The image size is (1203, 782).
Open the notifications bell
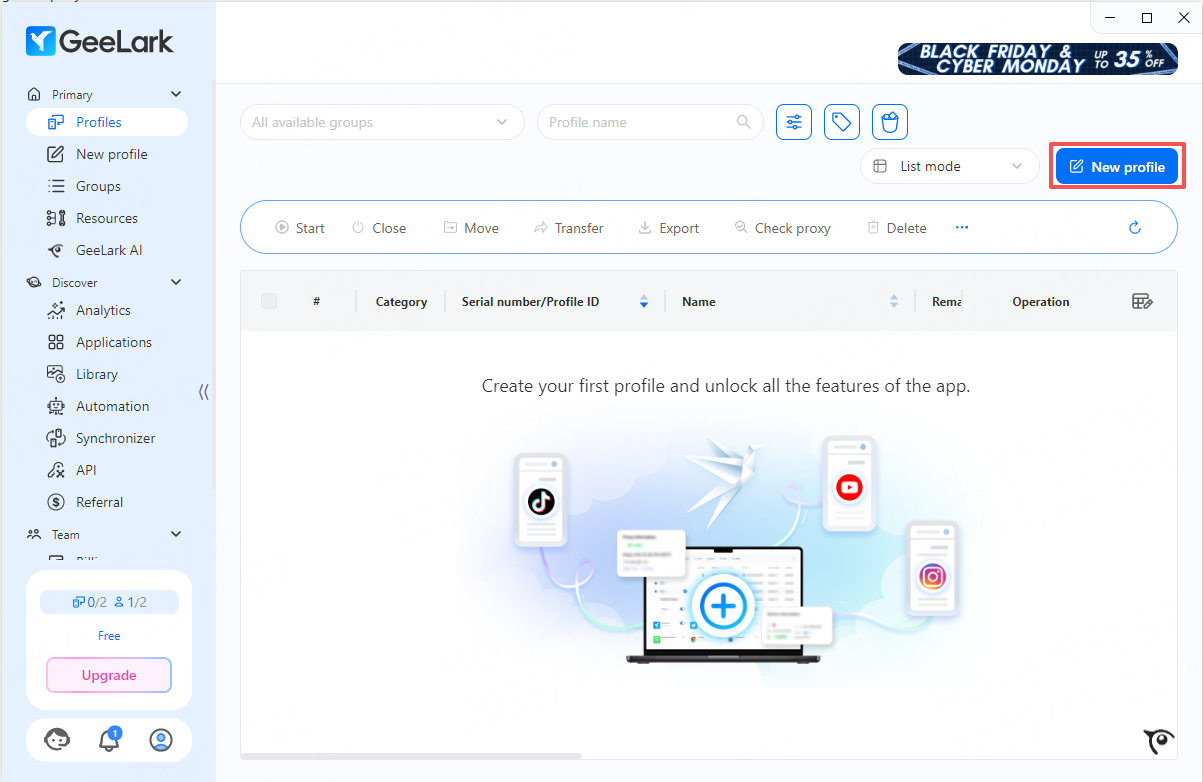(x=109, y=740)
